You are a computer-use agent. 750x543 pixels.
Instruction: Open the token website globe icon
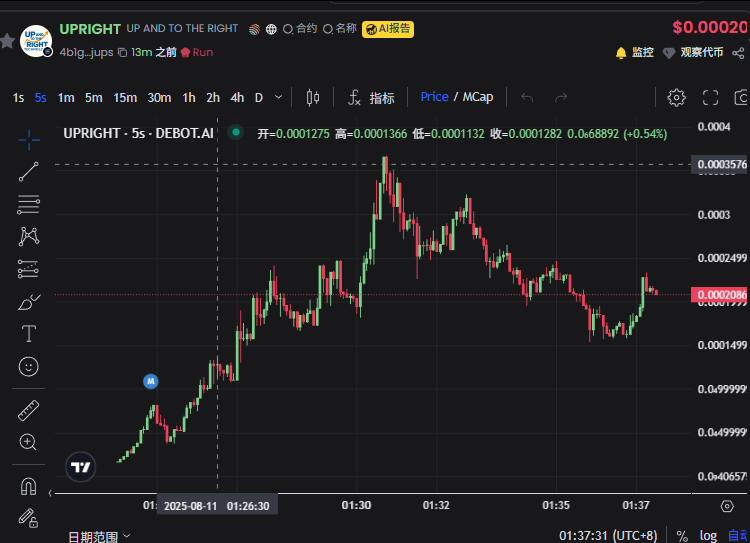271,30
